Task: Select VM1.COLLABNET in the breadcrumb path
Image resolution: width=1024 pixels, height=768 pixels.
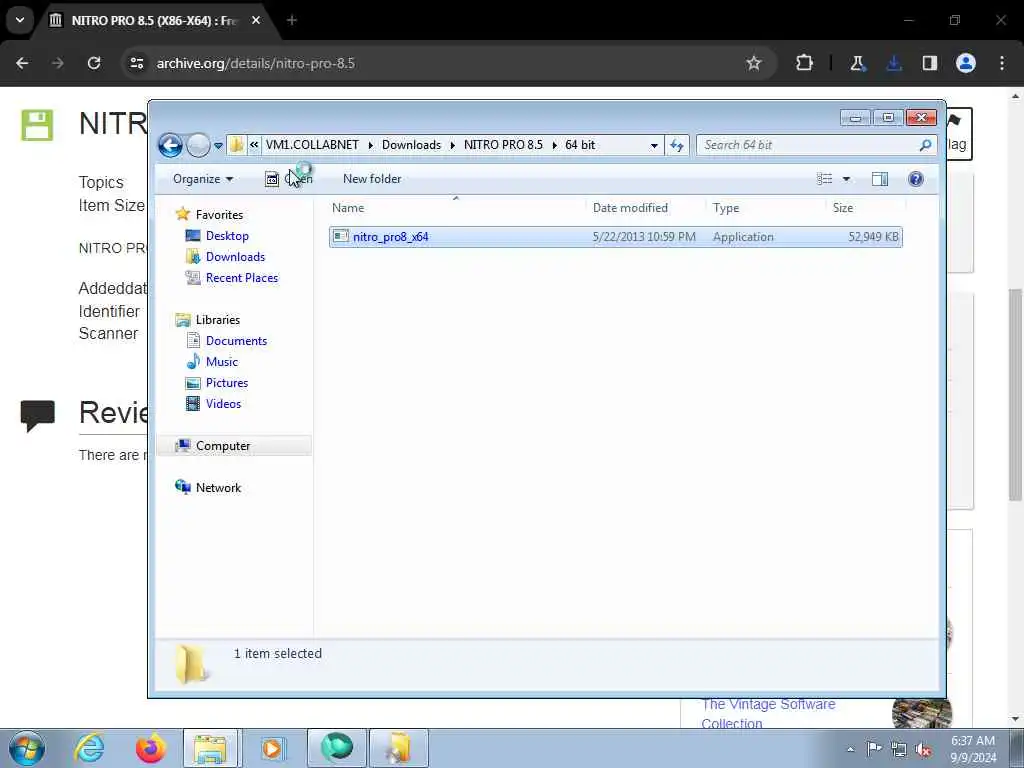Action: [312, 145]
